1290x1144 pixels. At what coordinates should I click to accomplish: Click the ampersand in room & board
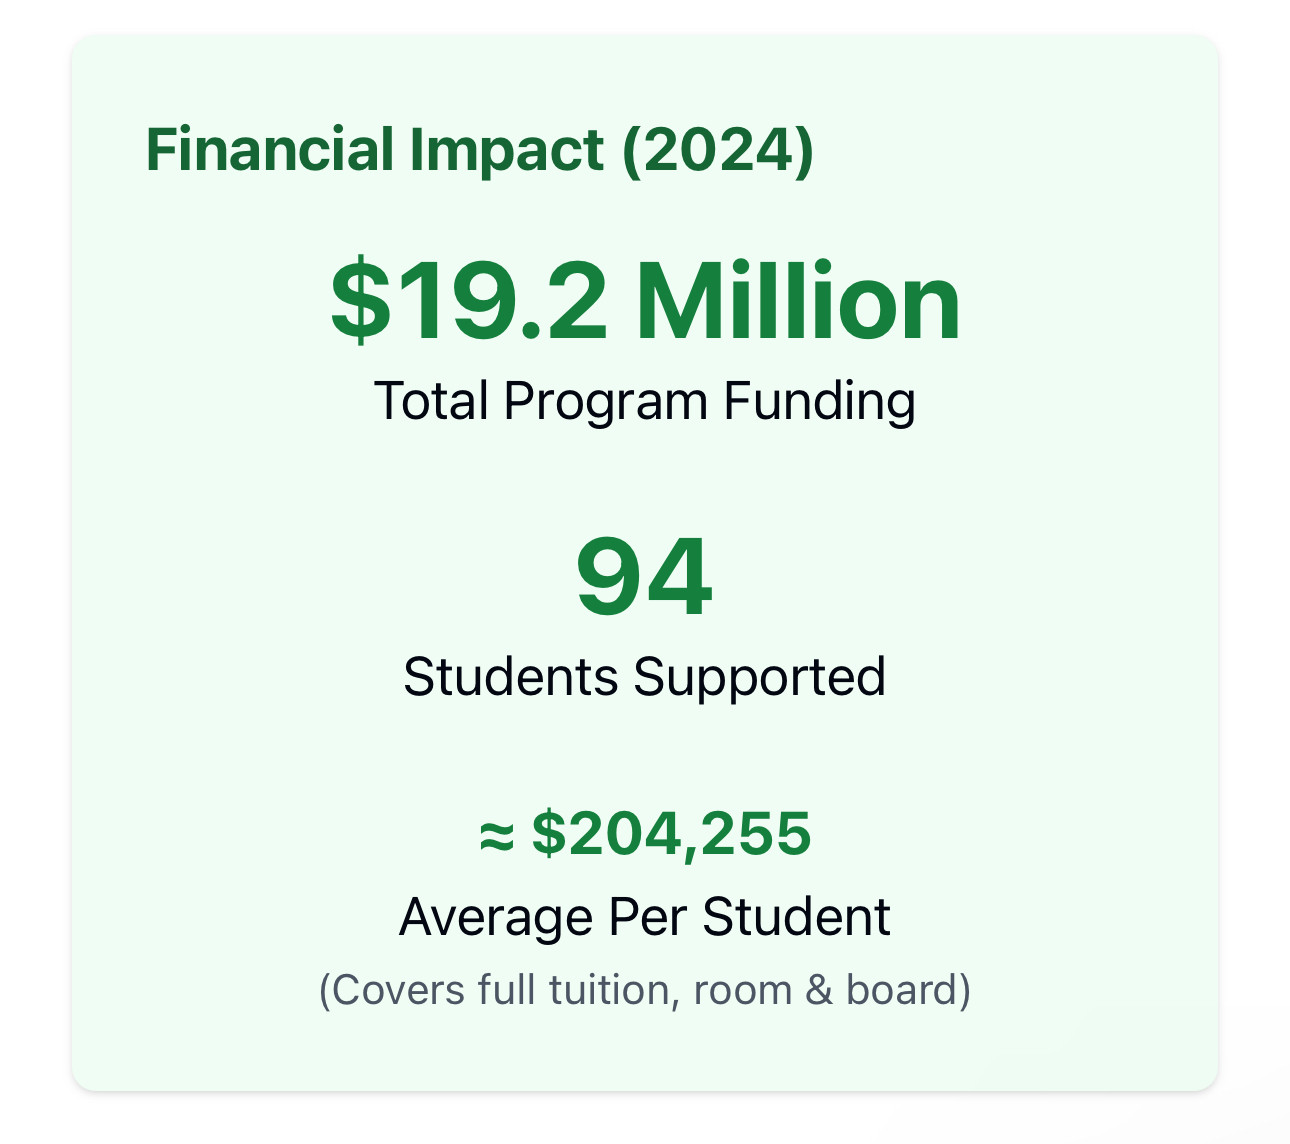click(x=819, y=990)
